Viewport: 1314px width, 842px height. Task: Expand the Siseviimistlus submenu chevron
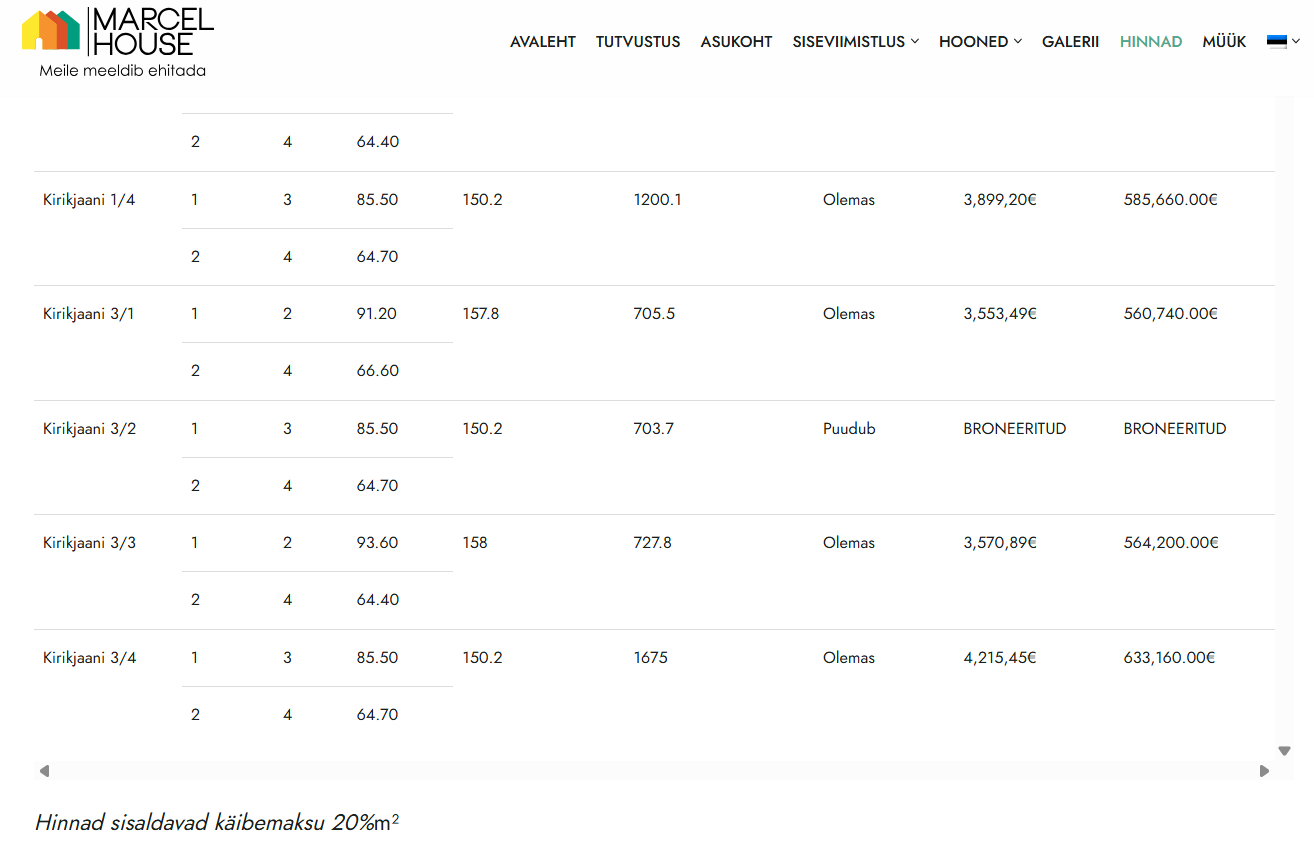(x=915, y=42)
